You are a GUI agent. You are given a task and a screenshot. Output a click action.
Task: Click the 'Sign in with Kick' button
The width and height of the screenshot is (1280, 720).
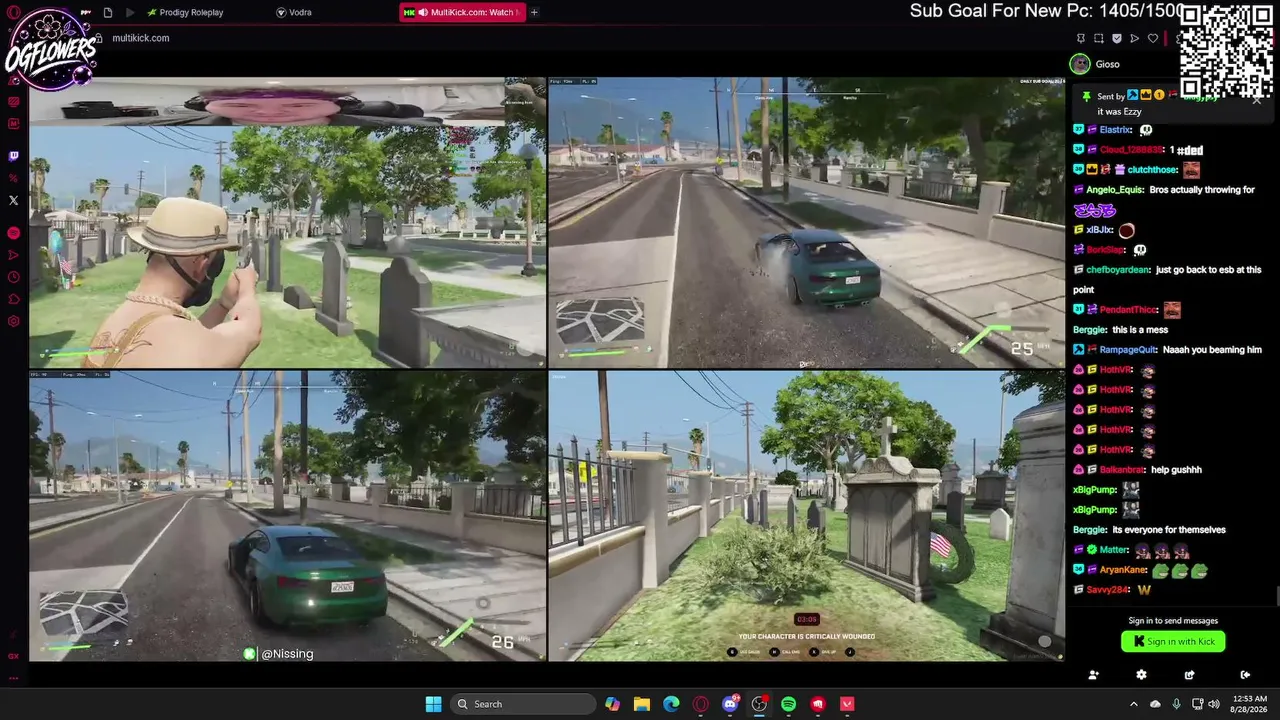[x=1173, y=642]
